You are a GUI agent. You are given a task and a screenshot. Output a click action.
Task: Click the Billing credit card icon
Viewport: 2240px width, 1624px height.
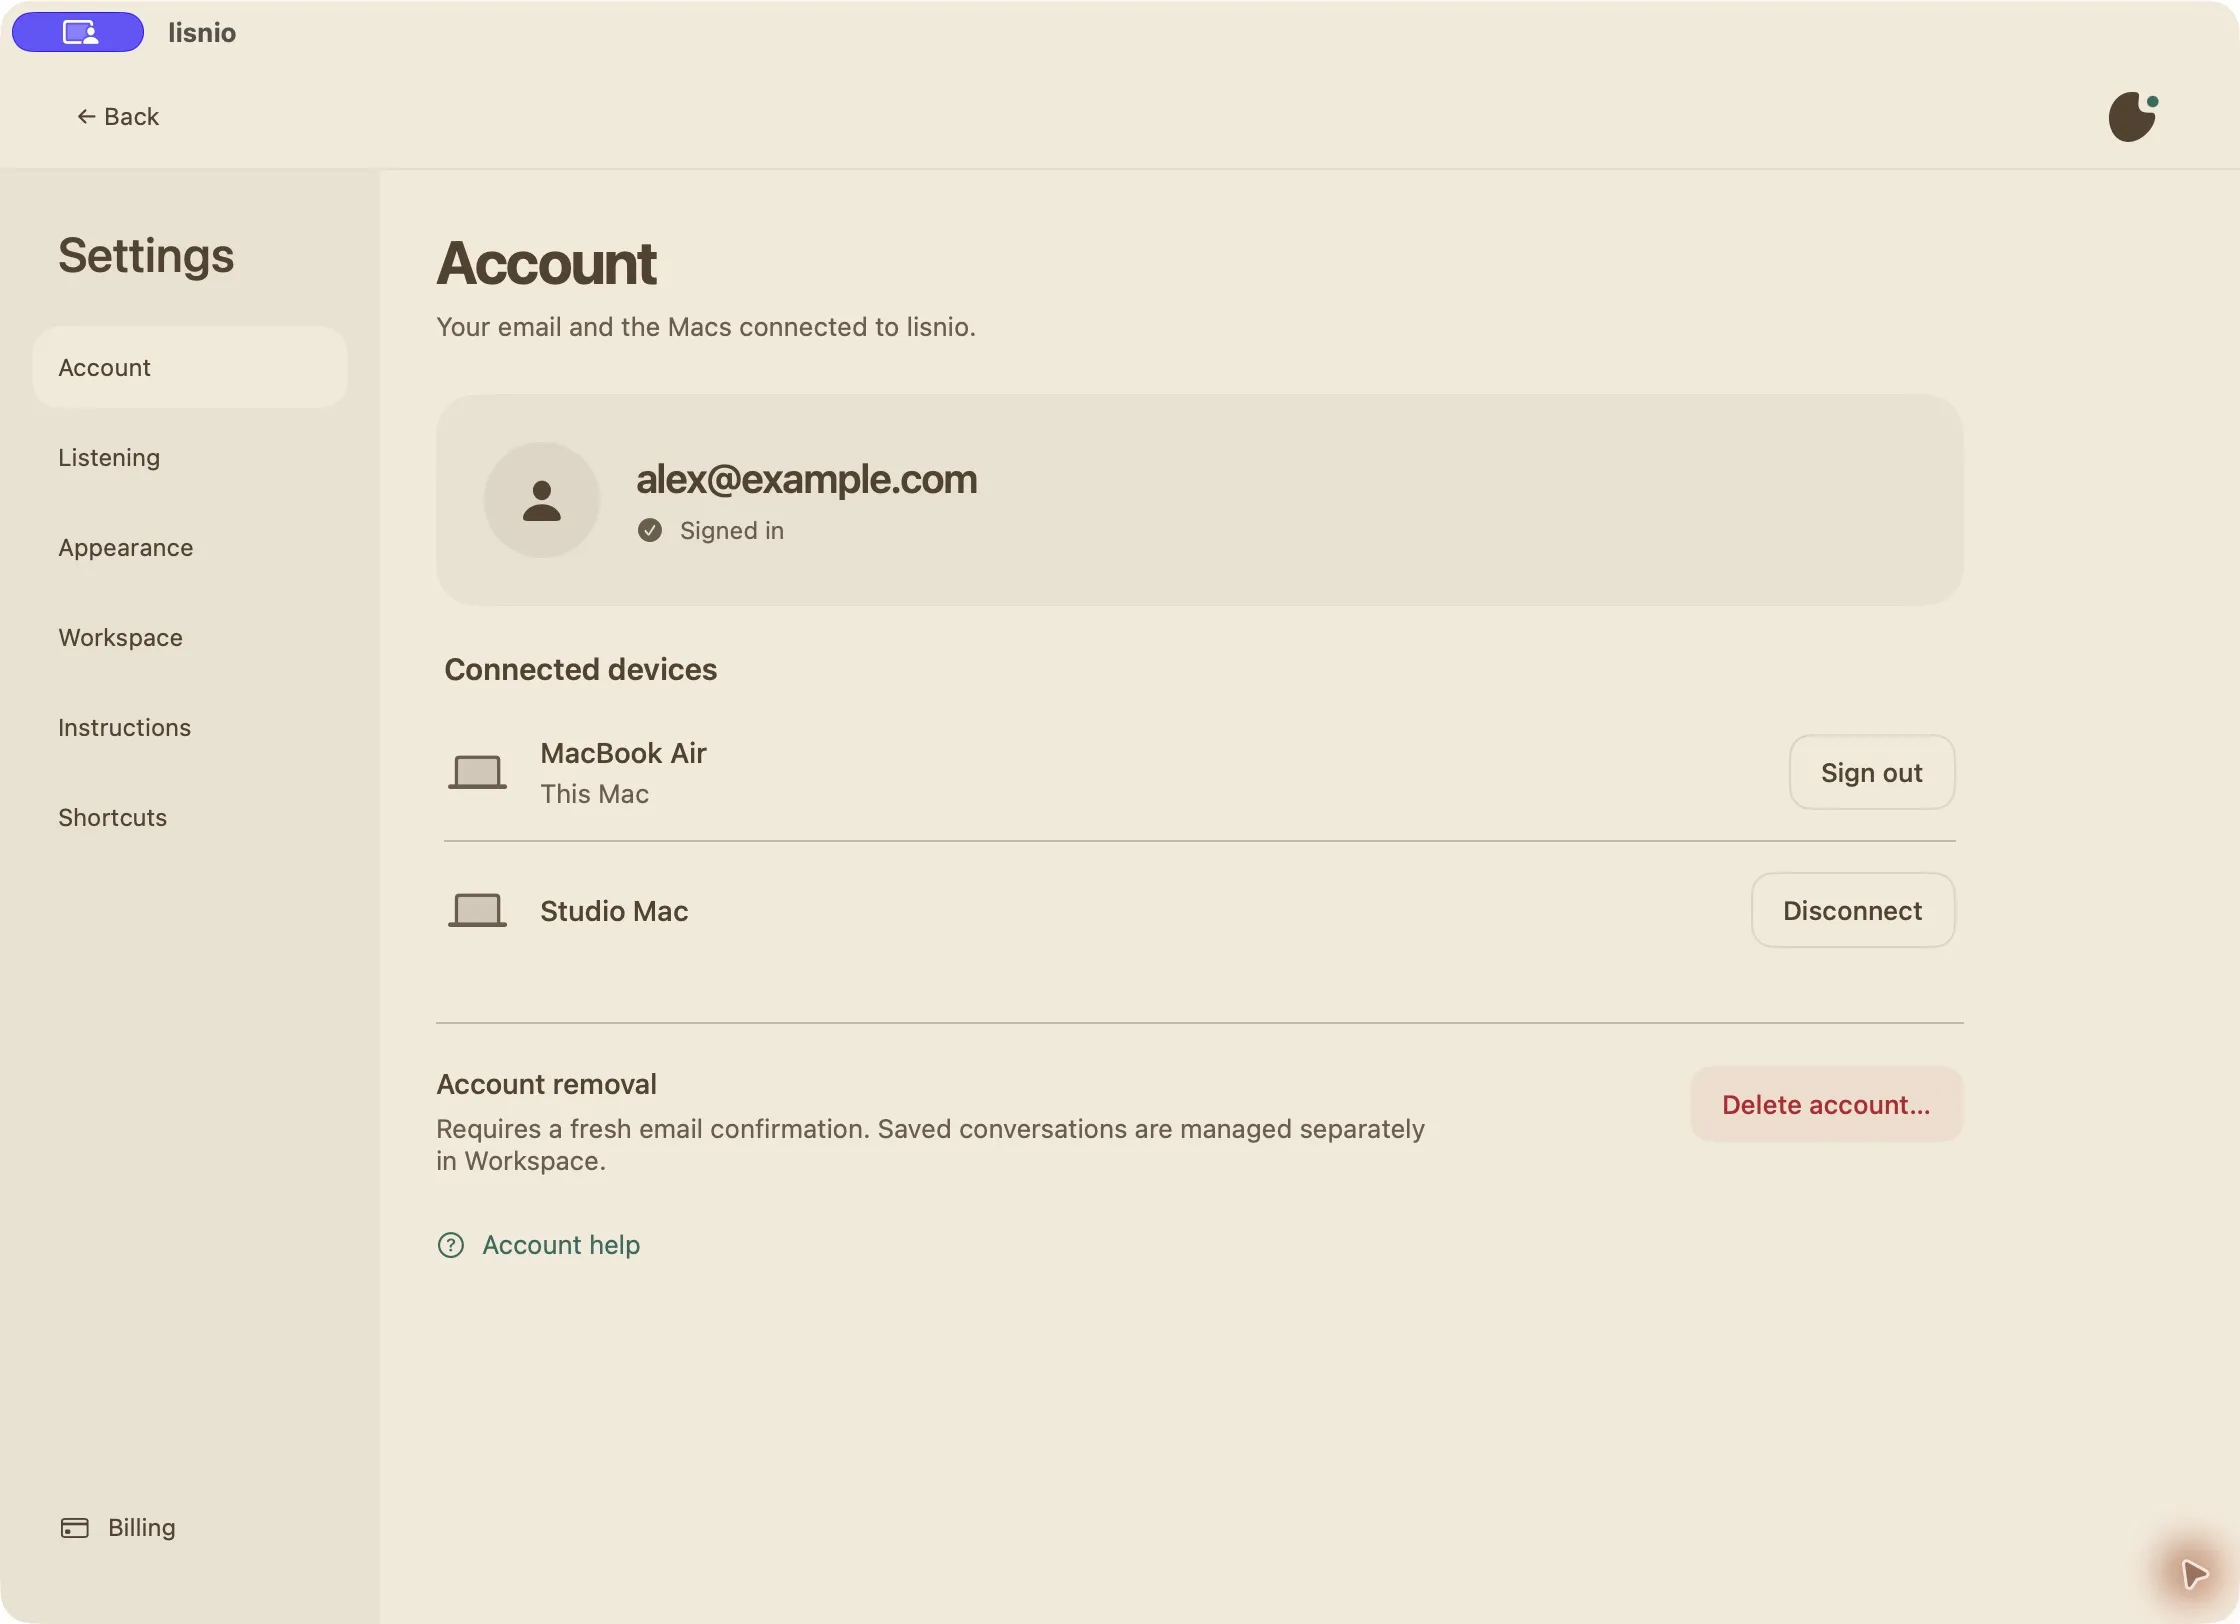click(x=75, y=1527)
